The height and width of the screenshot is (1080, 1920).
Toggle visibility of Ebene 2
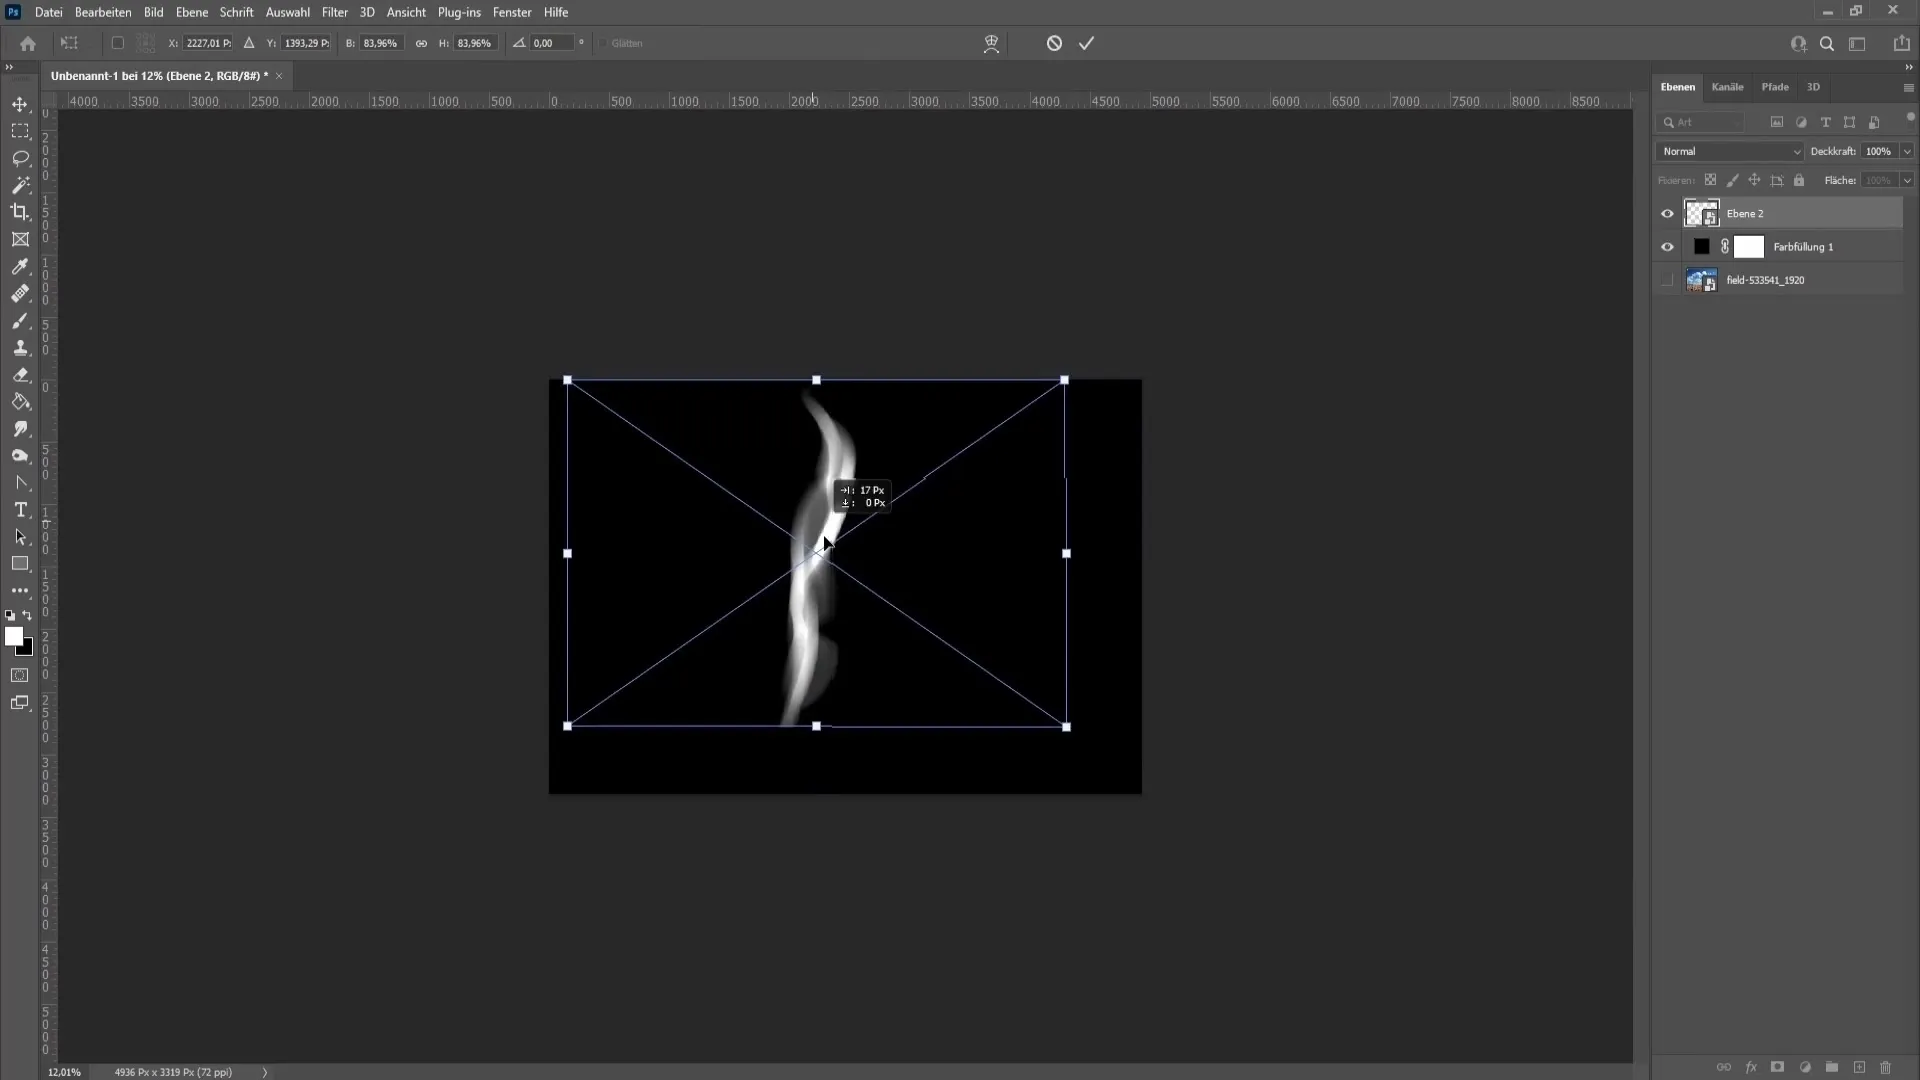point(1667,212)
